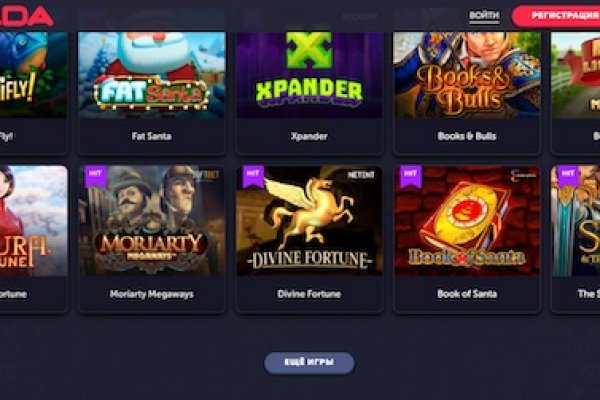Click the Divine Fortune title text
The height and width of the screenshot is (400, 600).
(309, 294)
